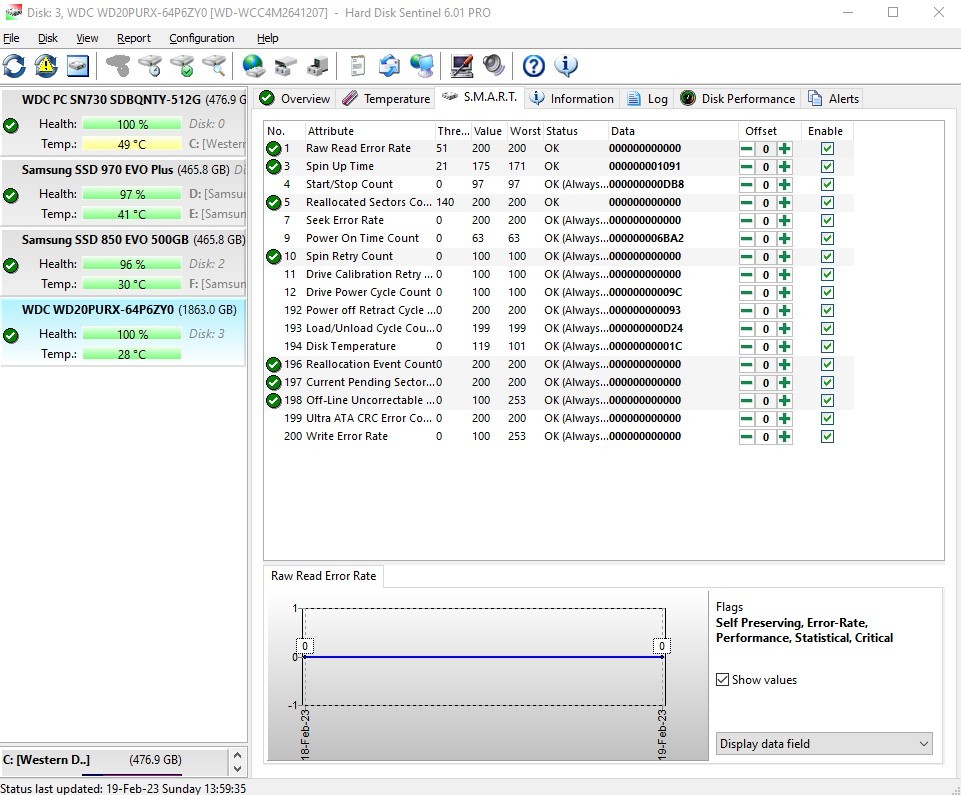The width and height of the screenshot is (961, 795).
Task: Disable the Write Error Rate enable checkbox
Action: 827,436
